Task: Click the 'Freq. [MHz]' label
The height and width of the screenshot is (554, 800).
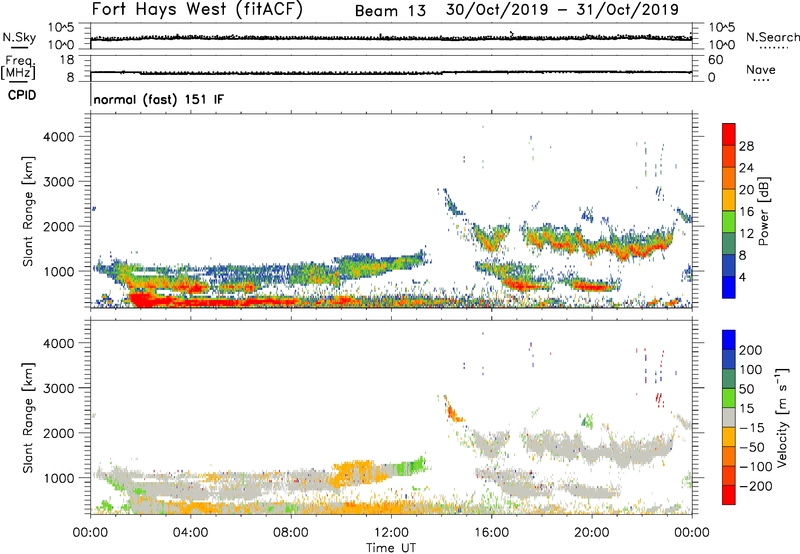Action: point(19,67)
